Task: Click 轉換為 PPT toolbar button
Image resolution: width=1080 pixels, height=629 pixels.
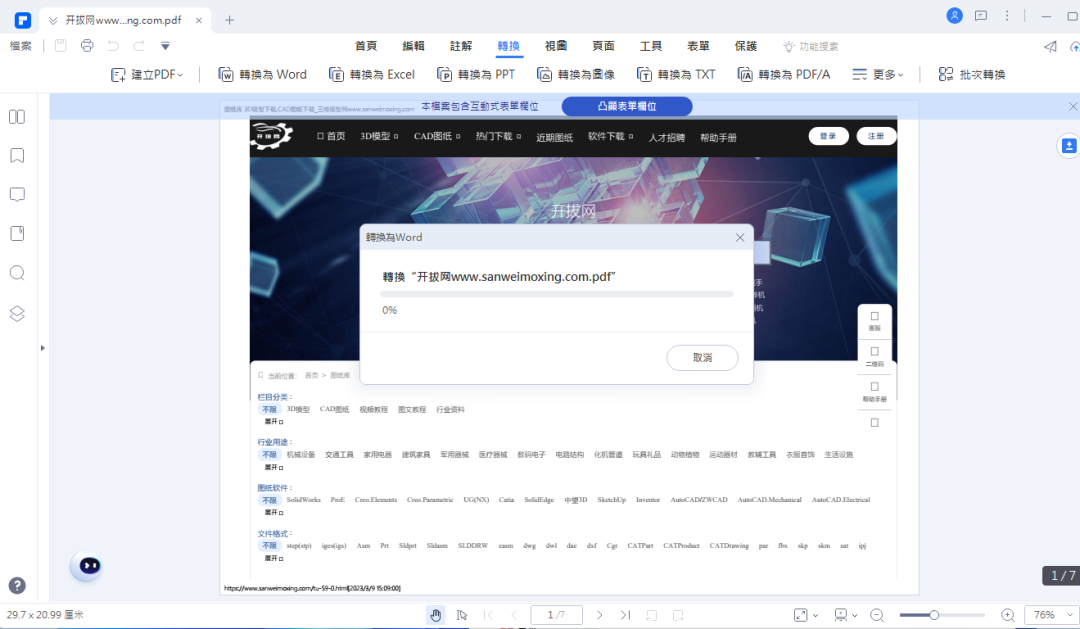Action: (476, 74)
